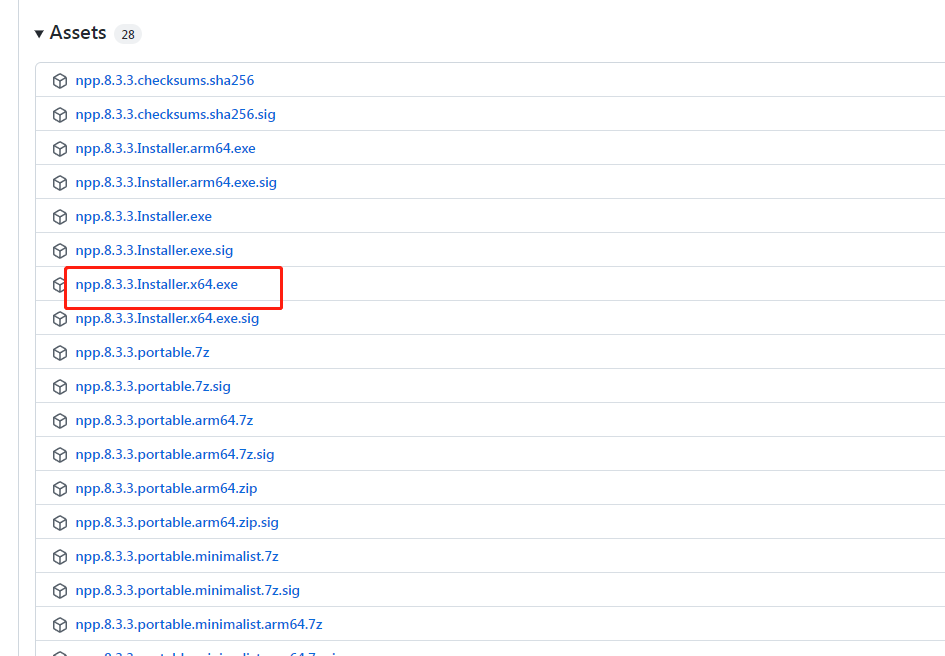Download npp.8.3.3.Installer.x64.exe
Image resolution: width=945 pixels, height=656 pixels.
click(x=157, y=285)
